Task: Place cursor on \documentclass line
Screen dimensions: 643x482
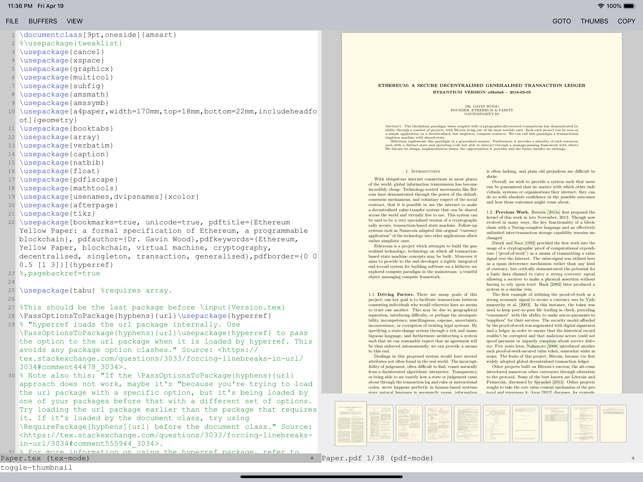Action: coord(80,35)
